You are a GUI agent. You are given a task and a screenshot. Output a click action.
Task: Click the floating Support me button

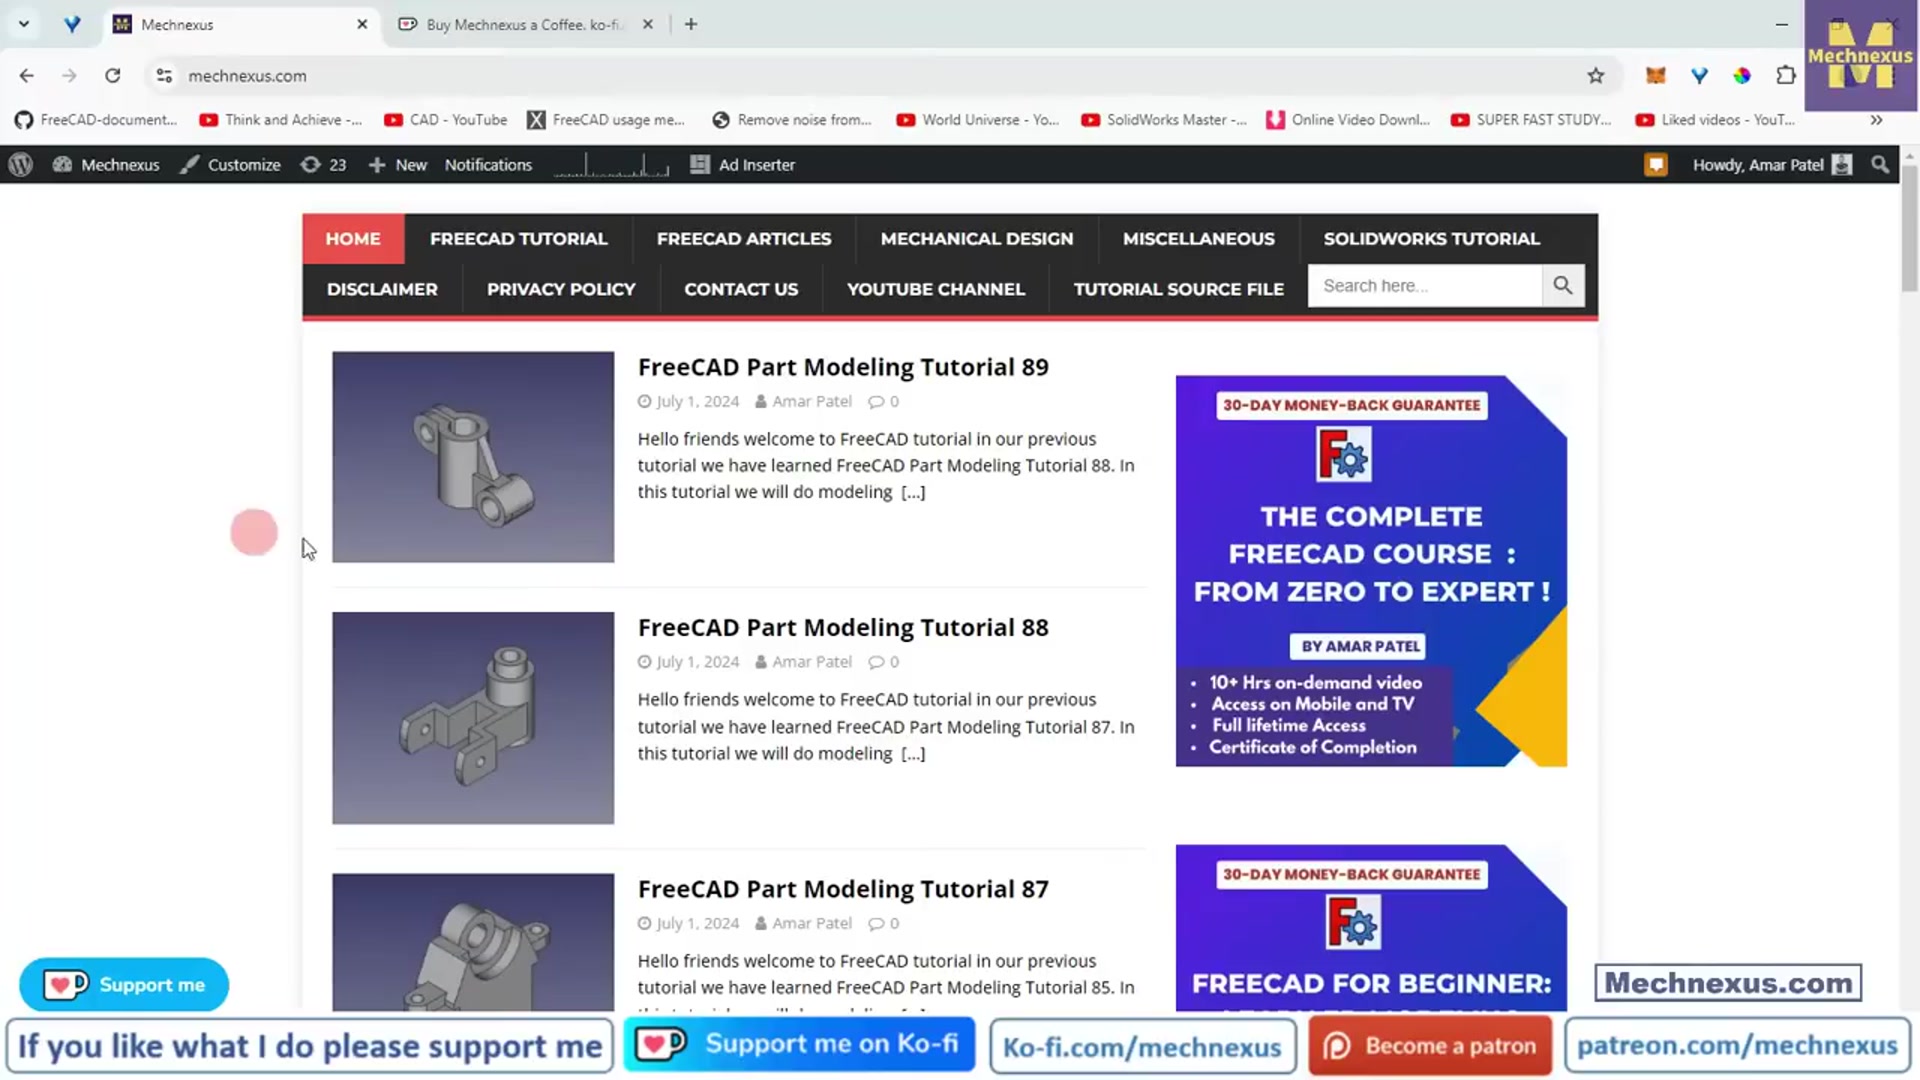pyautogui.click(x=124, y=985)
